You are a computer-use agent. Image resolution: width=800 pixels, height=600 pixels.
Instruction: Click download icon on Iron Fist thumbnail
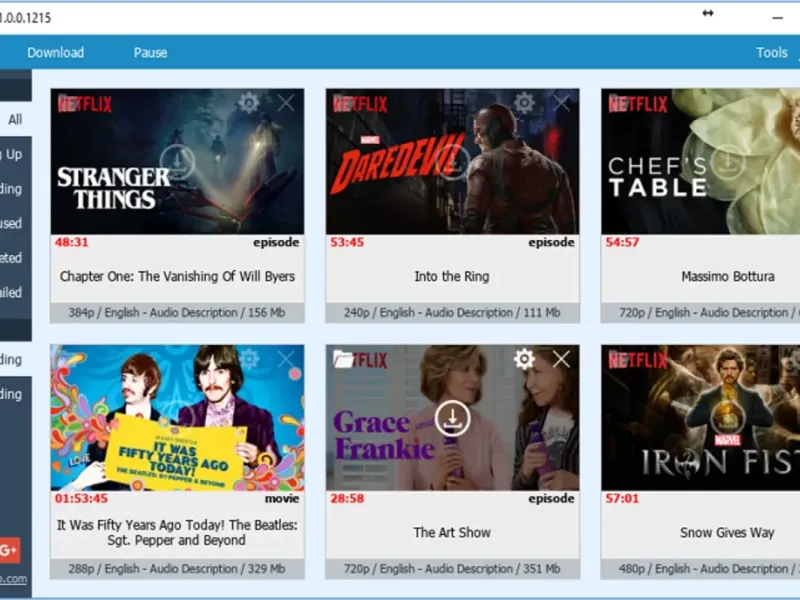728,418
